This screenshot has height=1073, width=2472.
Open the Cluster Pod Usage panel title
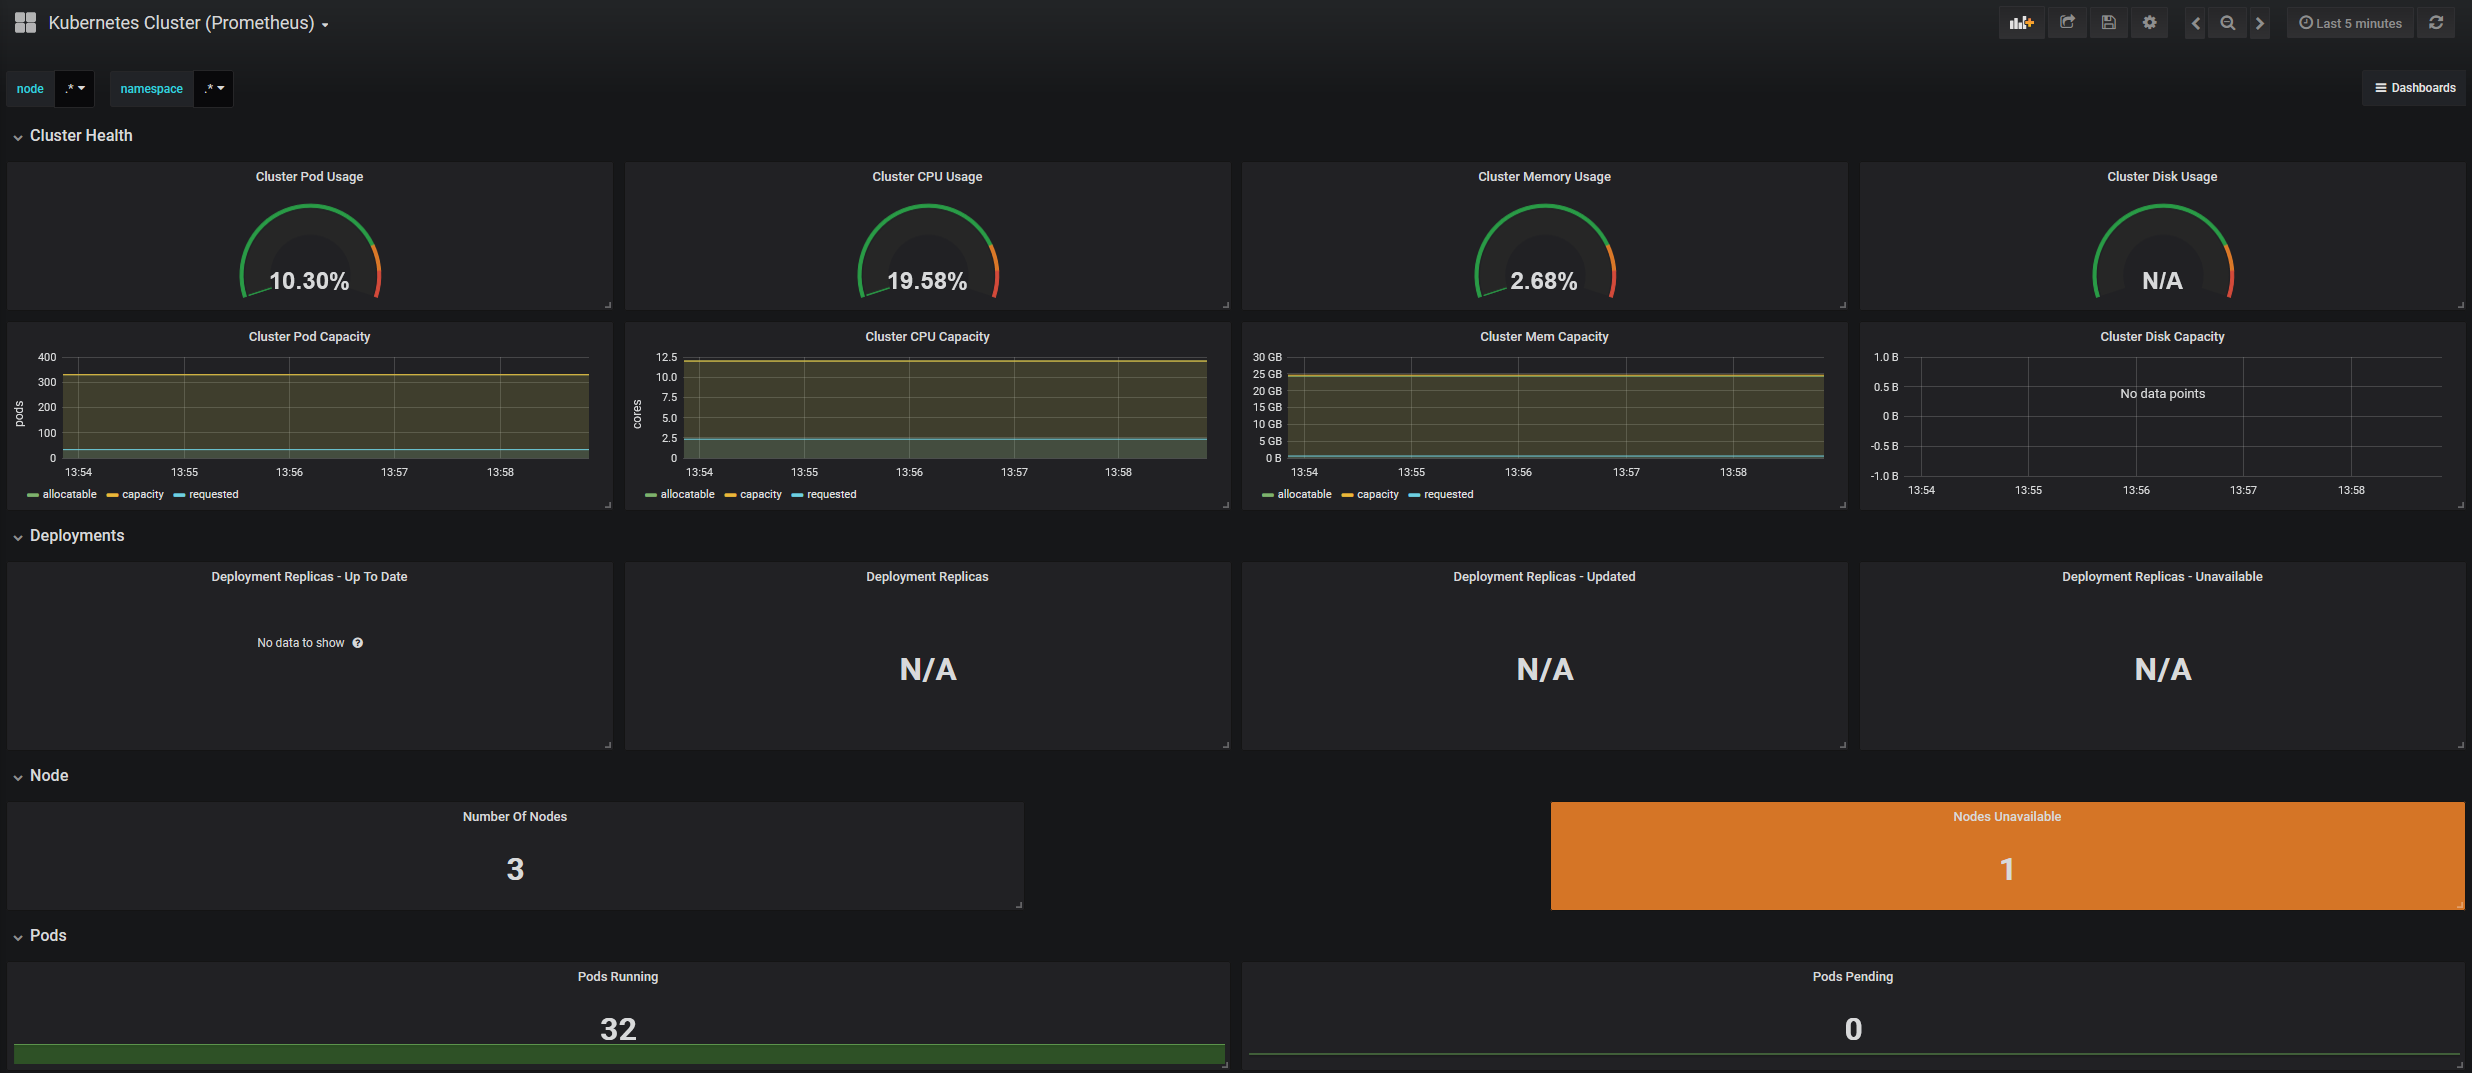pos(310,177)
